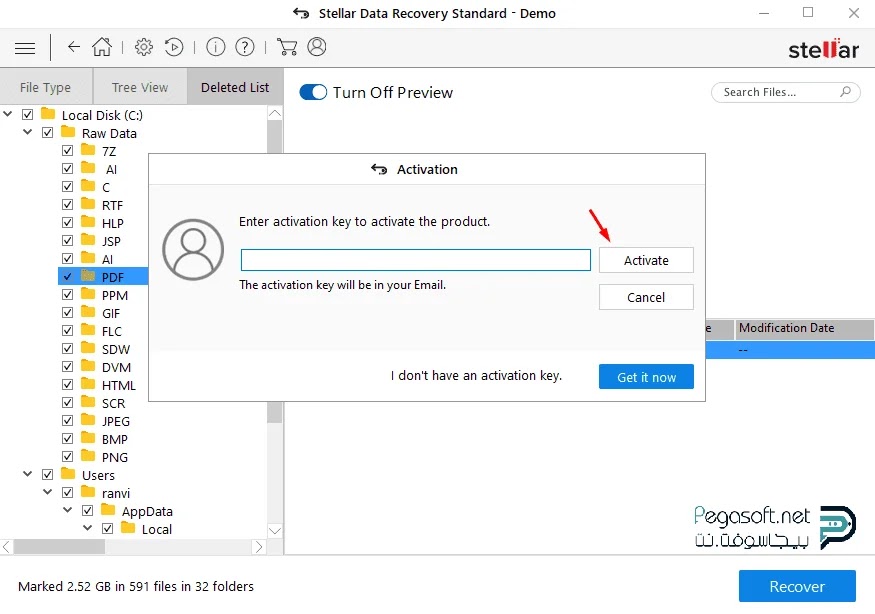The height and width of the screenshot is (614, 875).
Task: Open the information icon
Action: tap(215, 47)
